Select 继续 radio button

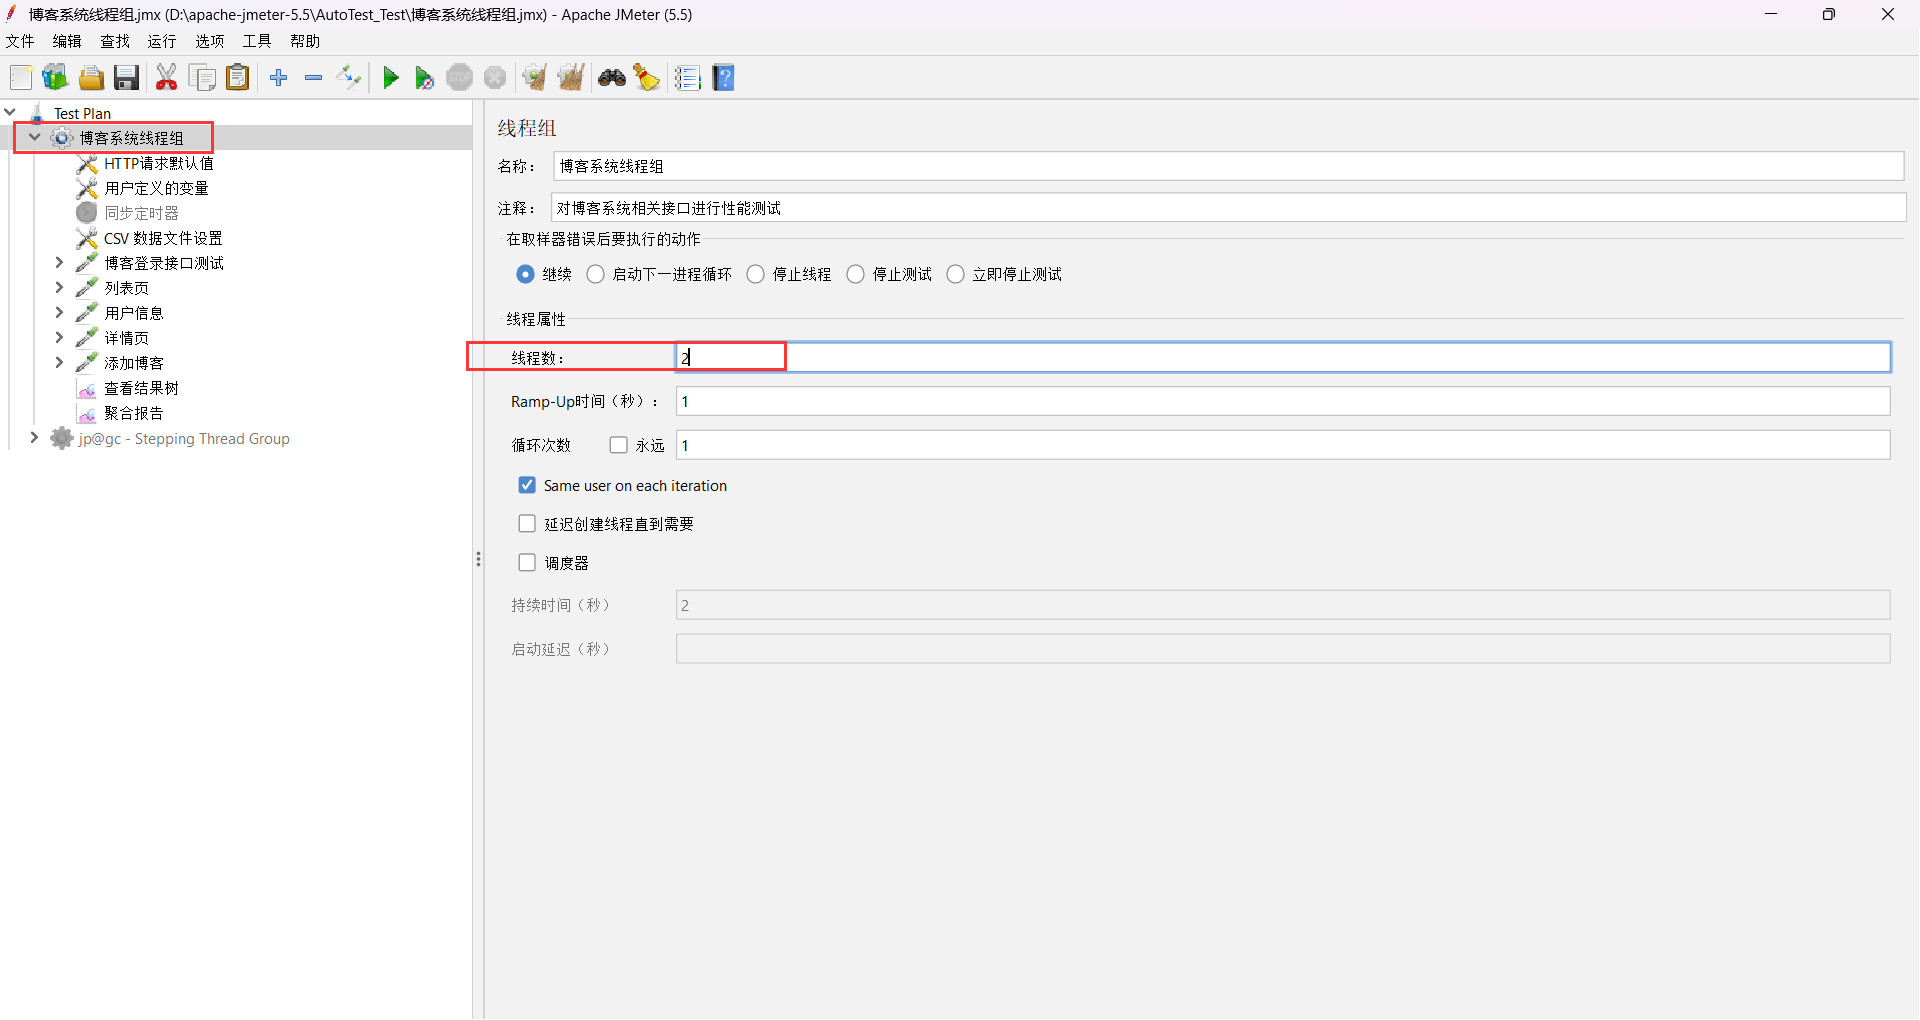525,274
